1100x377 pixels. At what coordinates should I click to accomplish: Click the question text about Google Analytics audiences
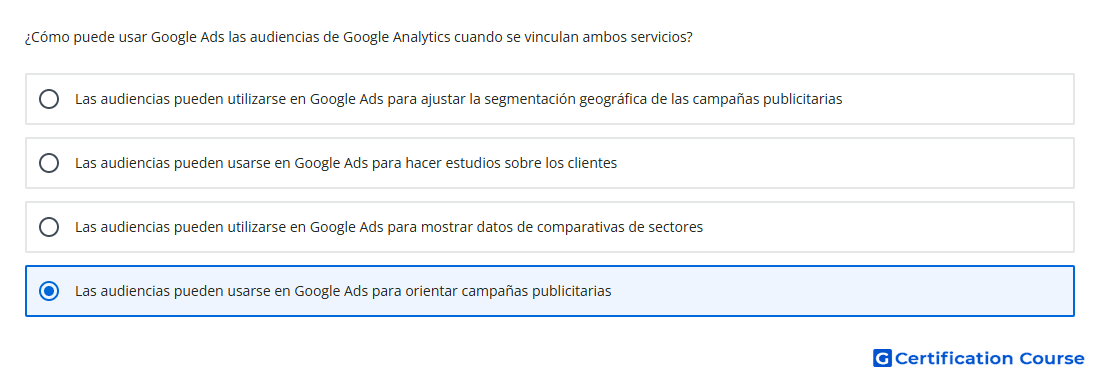coord(358,37)
